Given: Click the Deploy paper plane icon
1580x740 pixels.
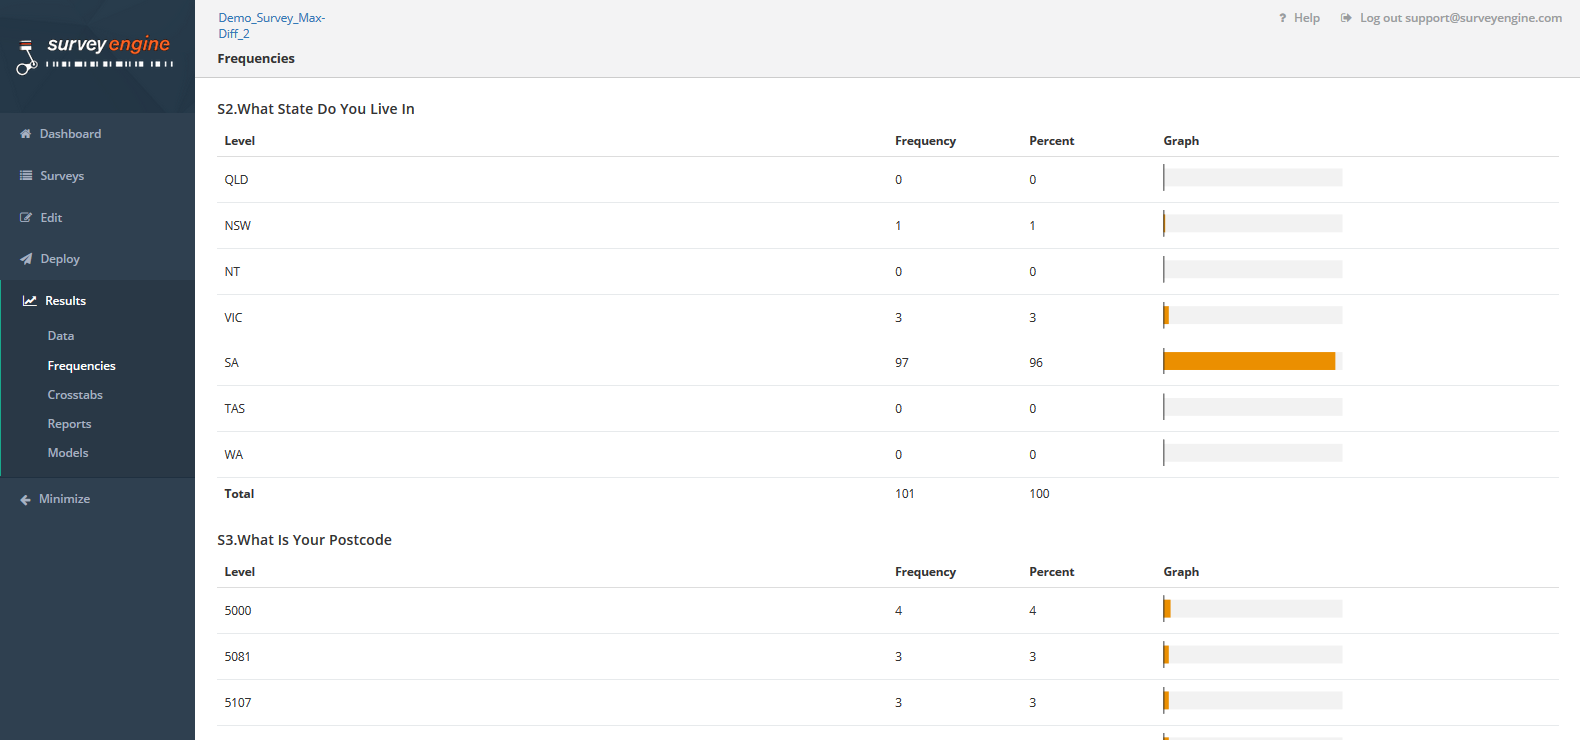Looking at the screenshot, I should pyautogui.click(x=26, y=259).
